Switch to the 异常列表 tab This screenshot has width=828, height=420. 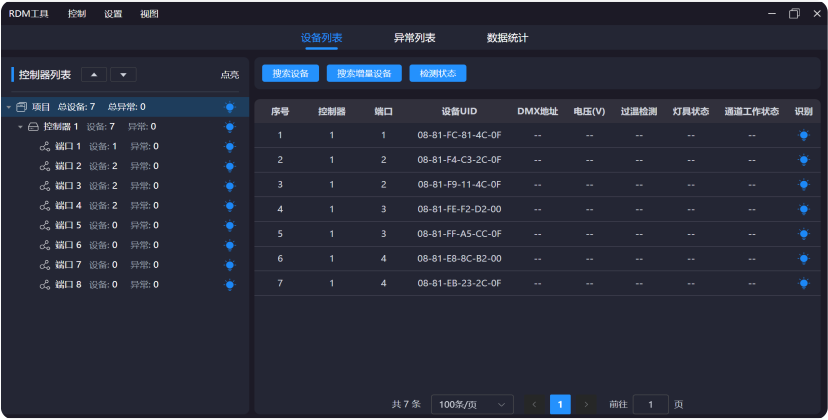point(414,38)
